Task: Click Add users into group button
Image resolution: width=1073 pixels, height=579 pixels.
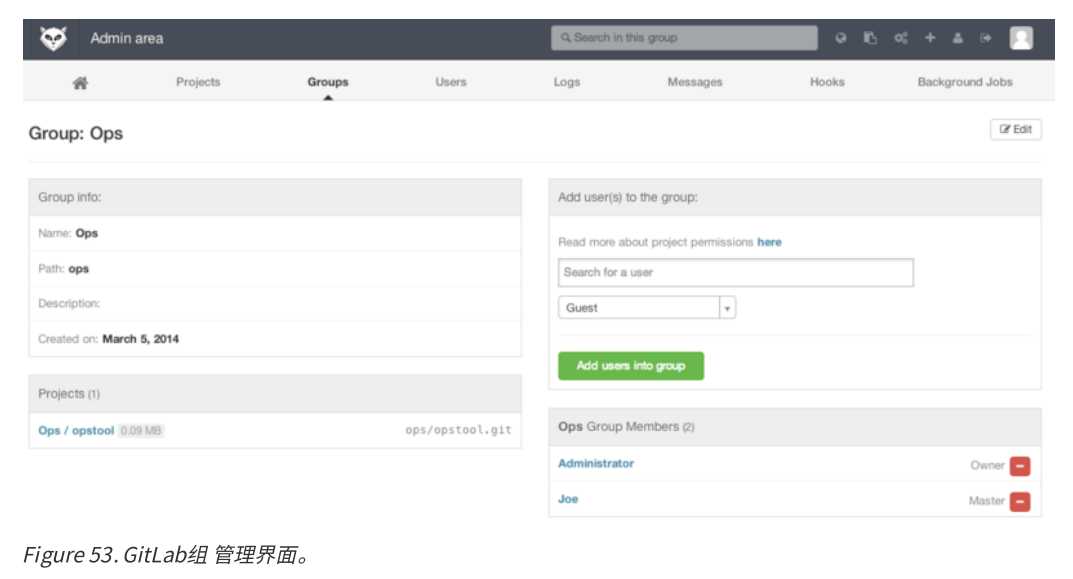Action: 631,366
